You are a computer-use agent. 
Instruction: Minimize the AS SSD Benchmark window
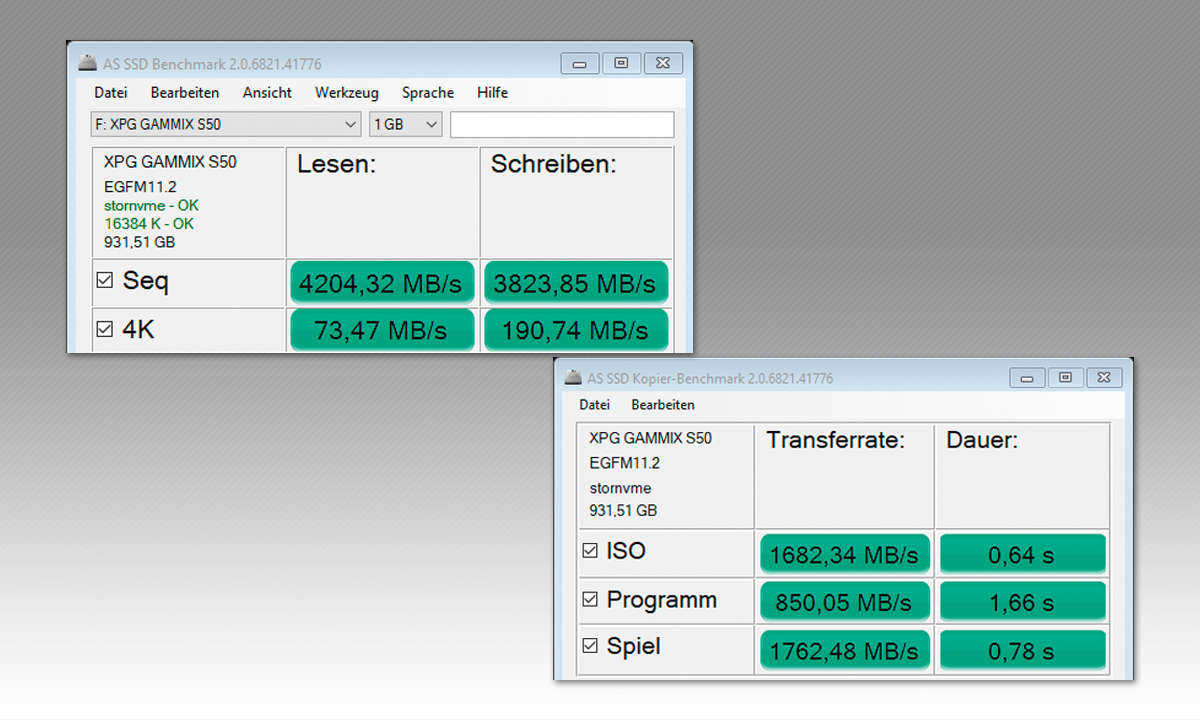coord(579,63)
